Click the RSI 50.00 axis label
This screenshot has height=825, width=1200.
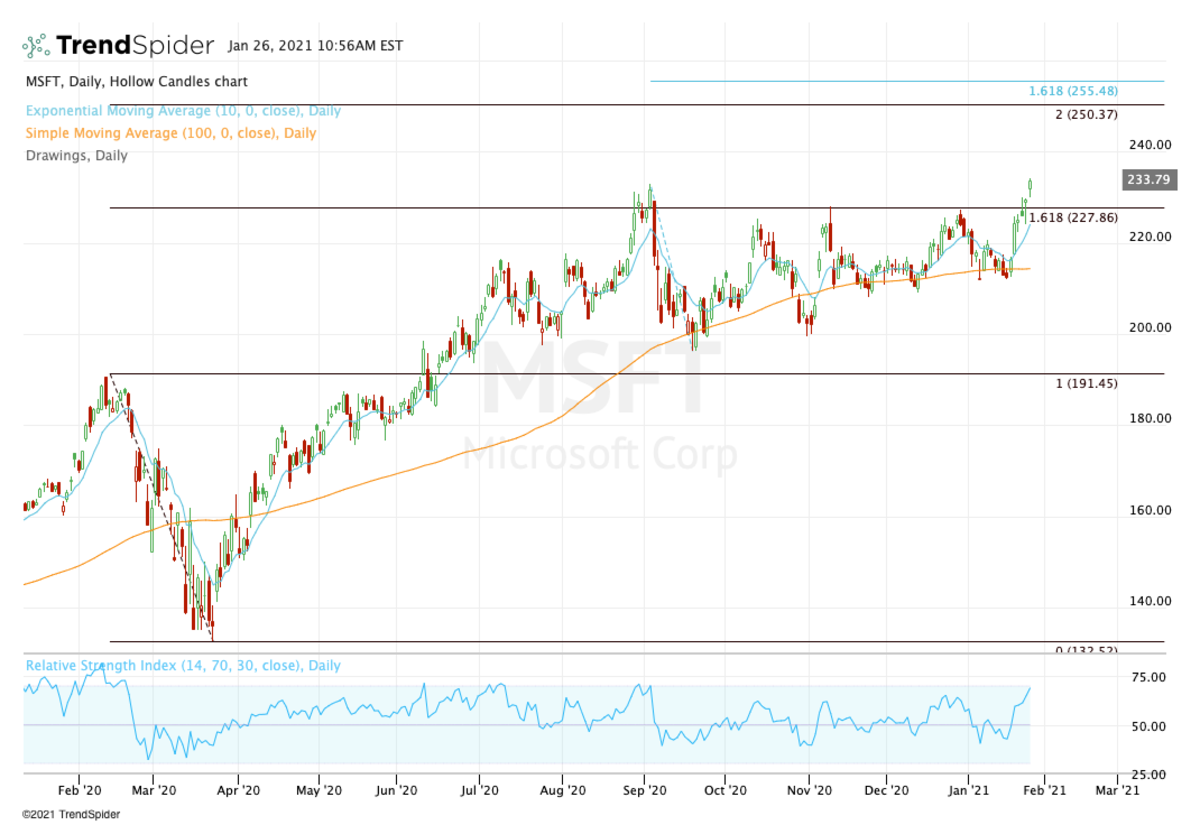click(1150, 727)
